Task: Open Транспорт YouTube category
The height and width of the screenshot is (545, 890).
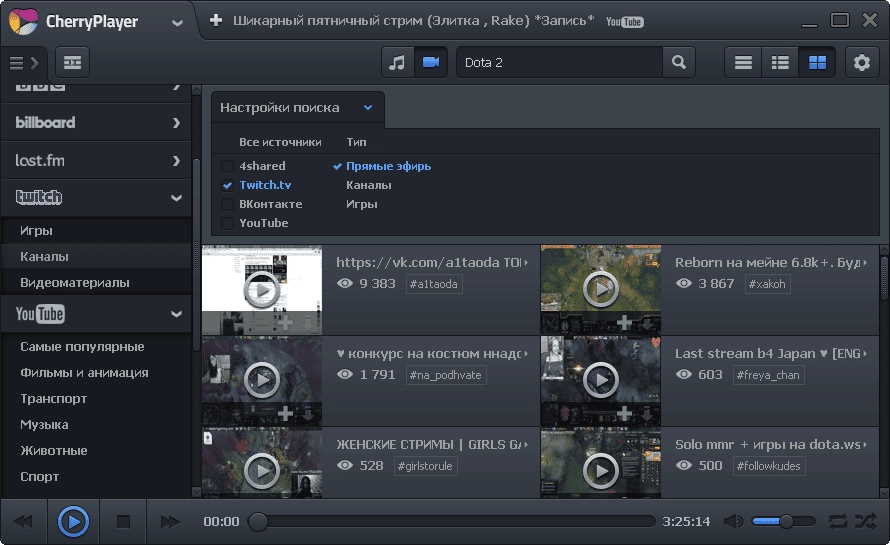Action: coord(53,399)
